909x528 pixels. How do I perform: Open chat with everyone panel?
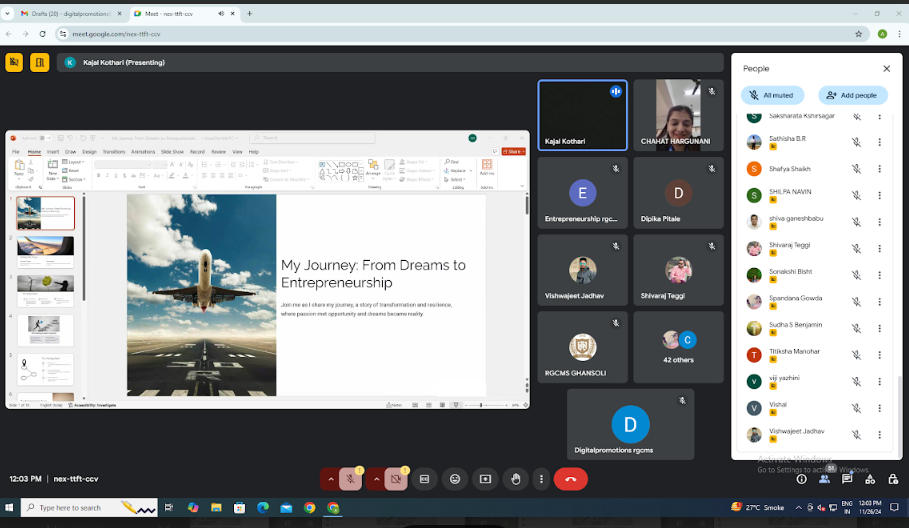(847, 479)
